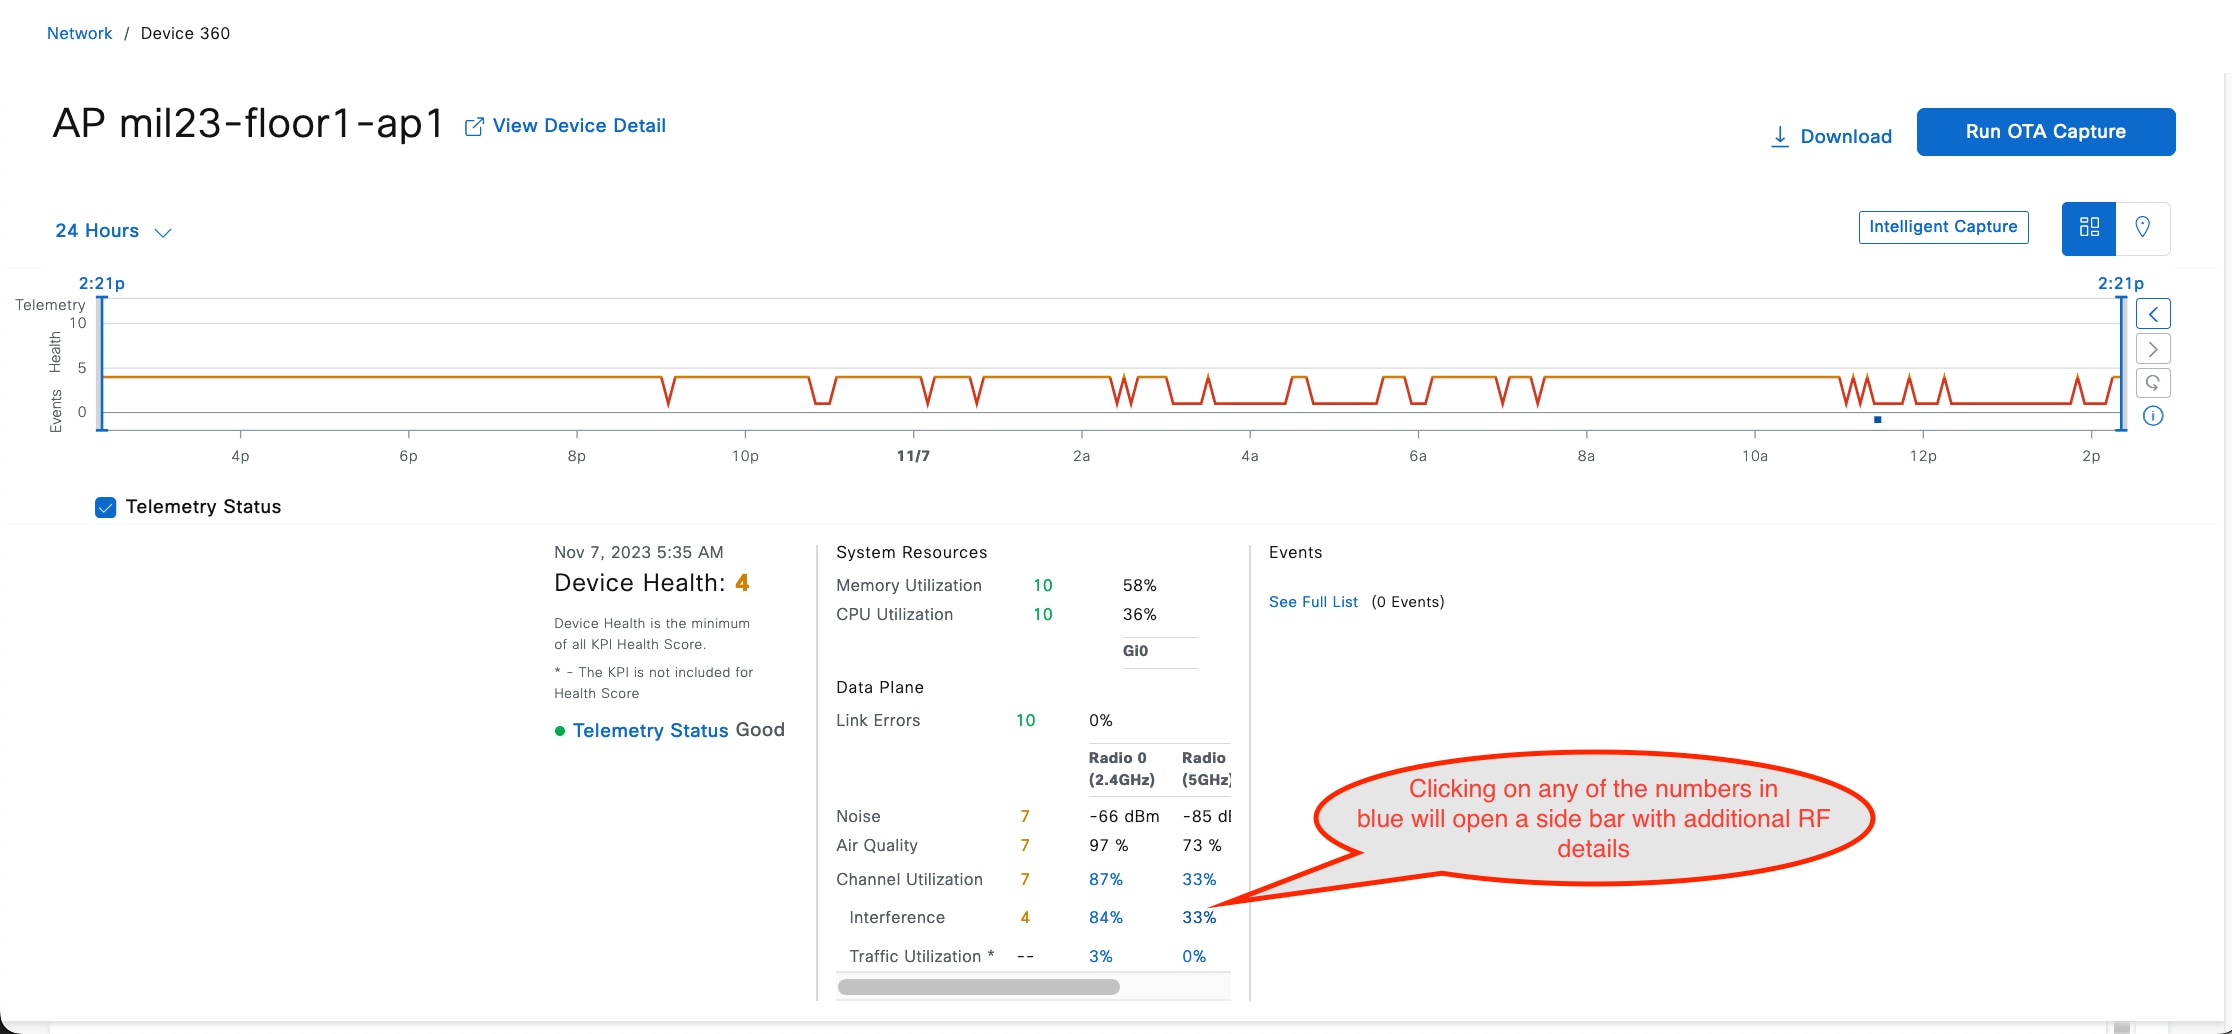The height and width of the screenshot is (1034, 2232).
Task: Click the horizontal scrollbar under the data table
Action: [x=978, y=987]
